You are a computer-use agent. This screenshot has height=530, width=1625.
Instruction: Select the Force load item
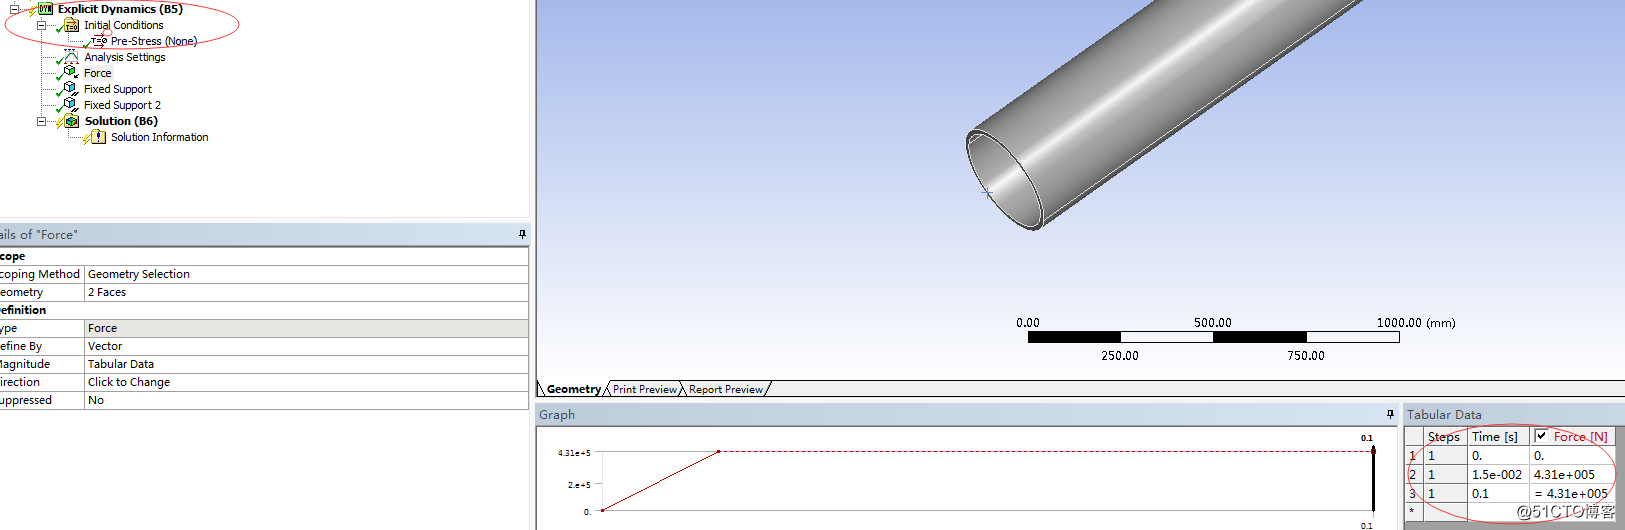(x=98, y=73)
